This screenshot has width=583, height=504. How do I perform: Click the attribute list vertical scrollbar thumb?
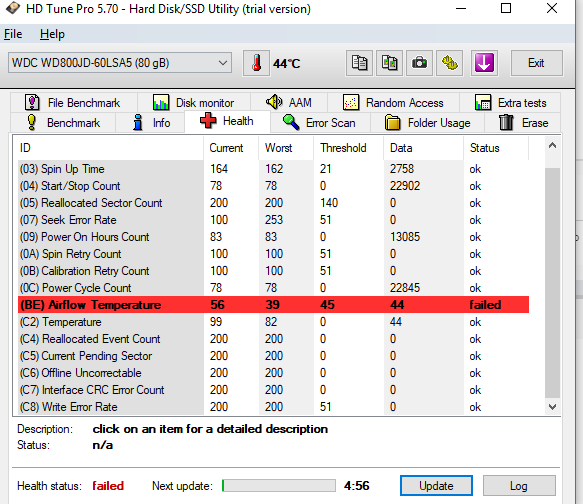click(553, 282)
